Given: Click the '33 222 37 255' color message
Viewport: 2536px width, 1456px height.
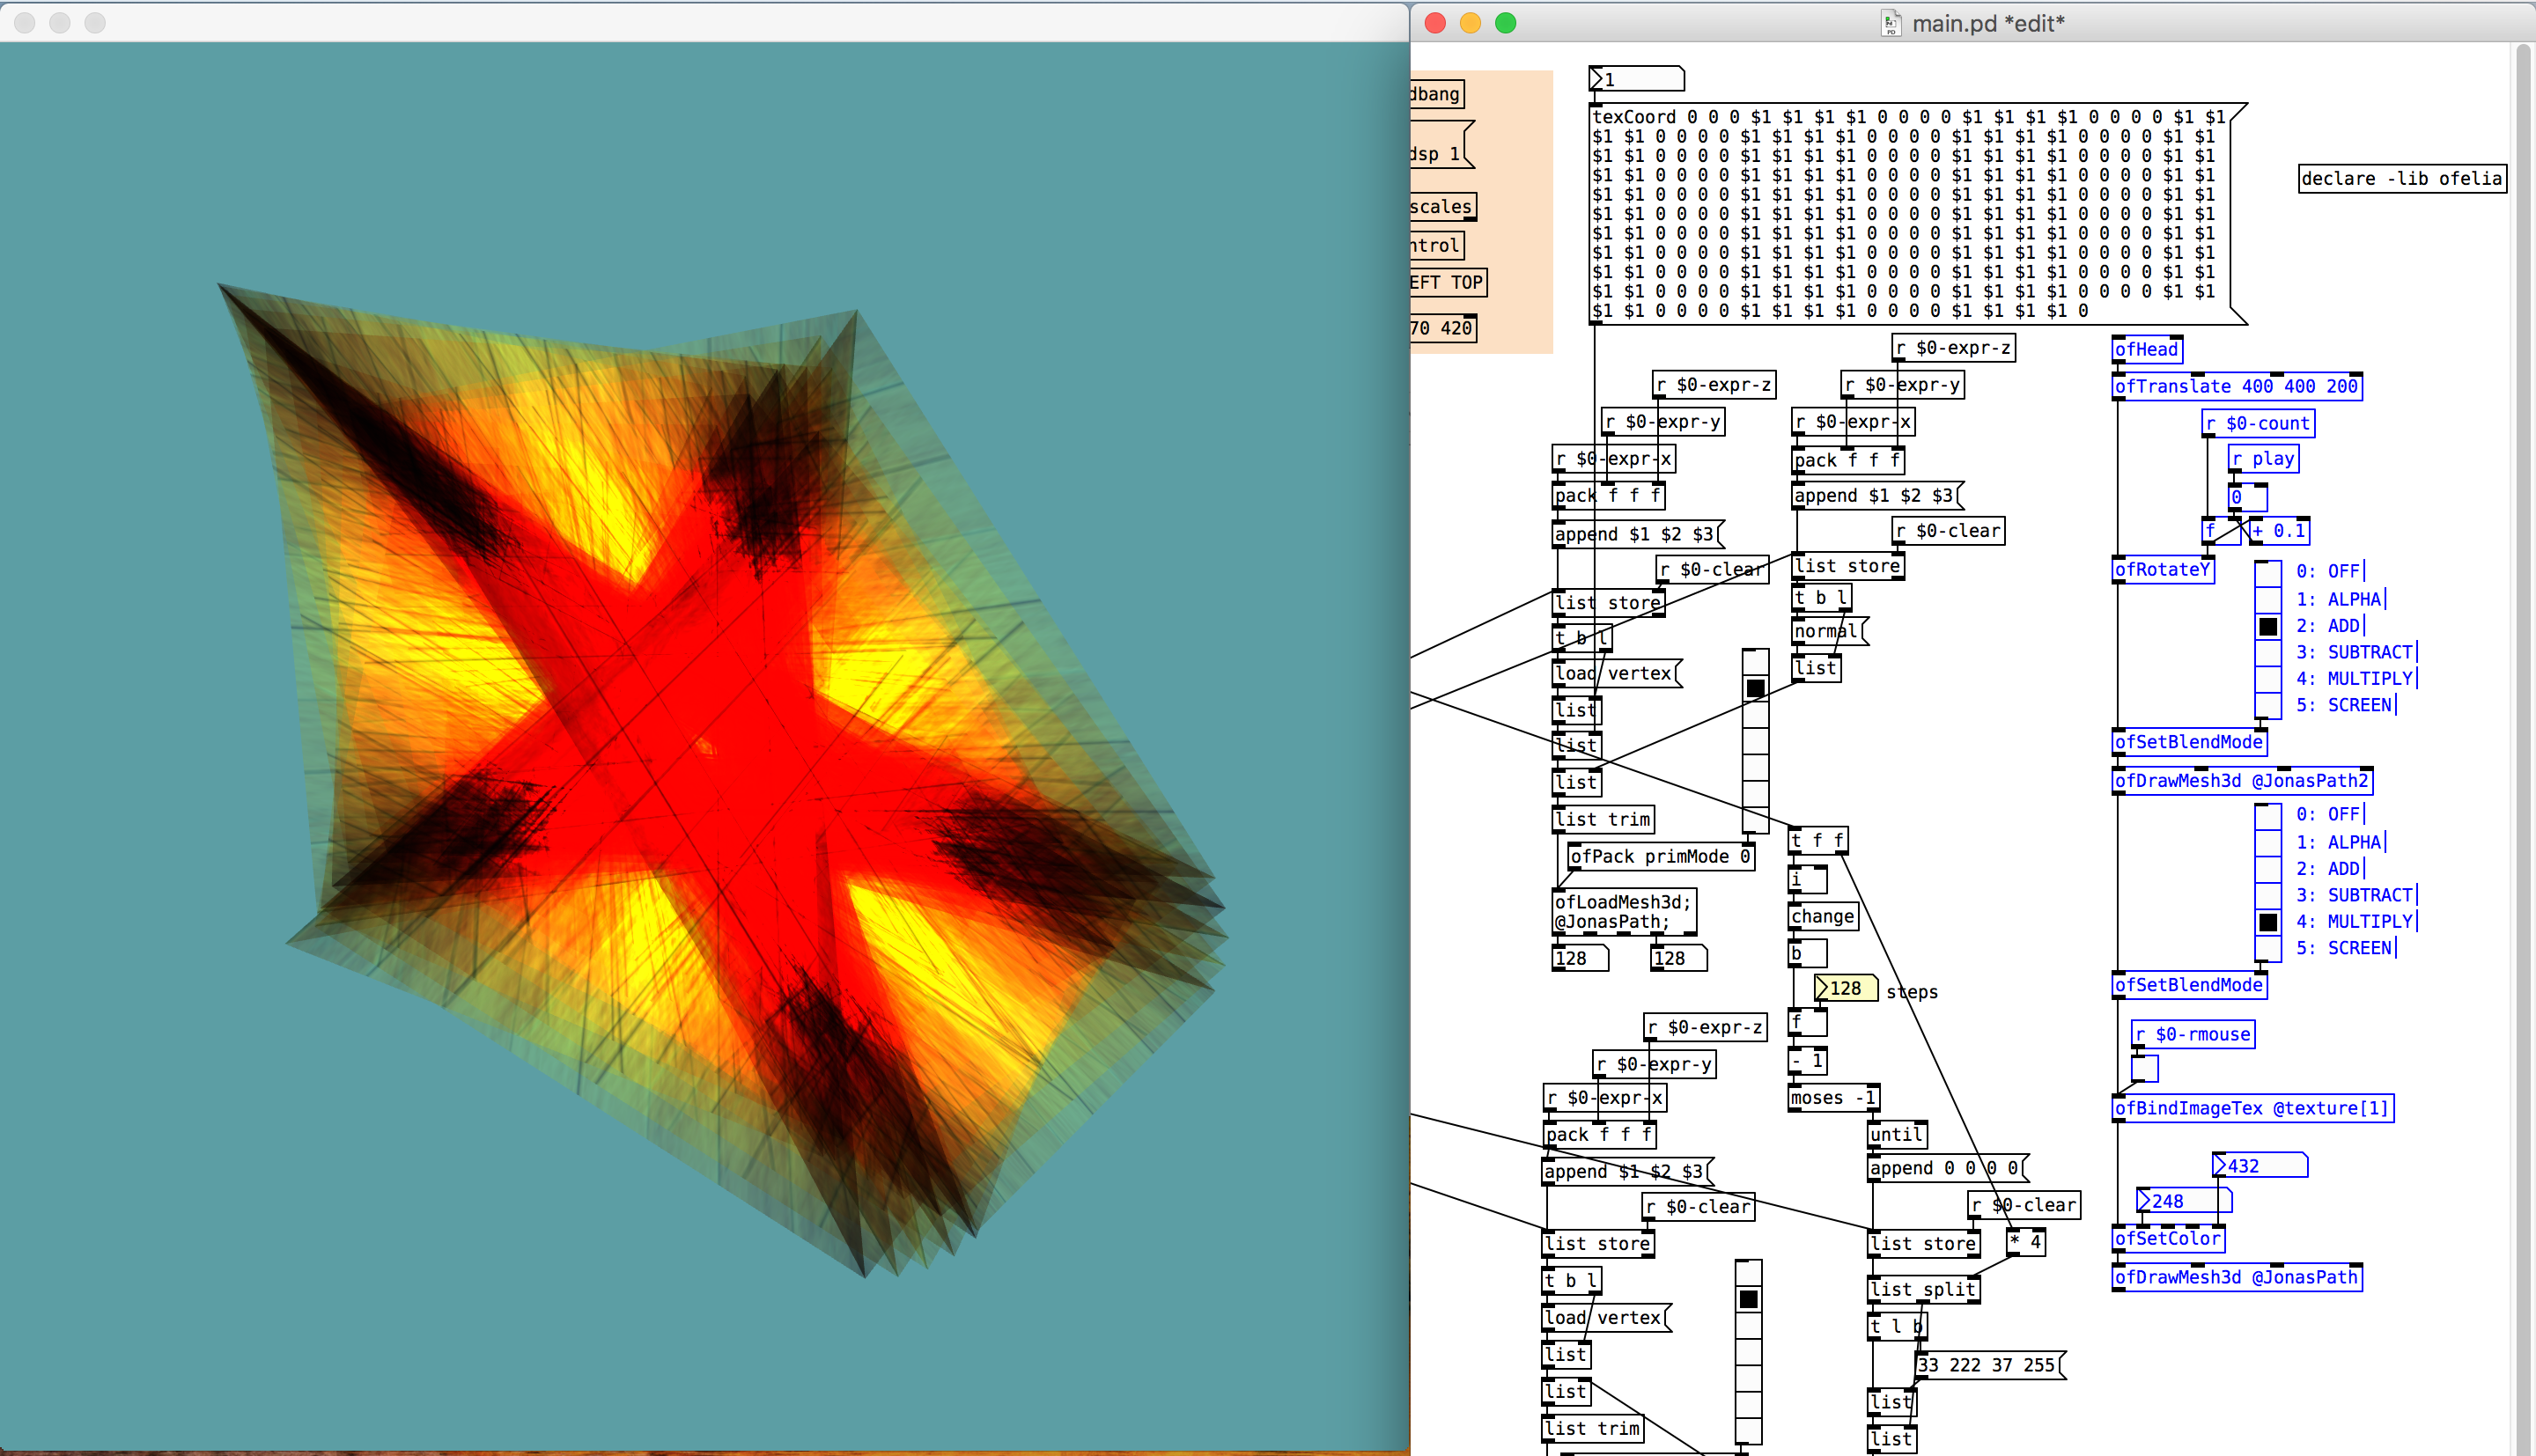Looking at the screenshot, I should click(1990, 1365).
